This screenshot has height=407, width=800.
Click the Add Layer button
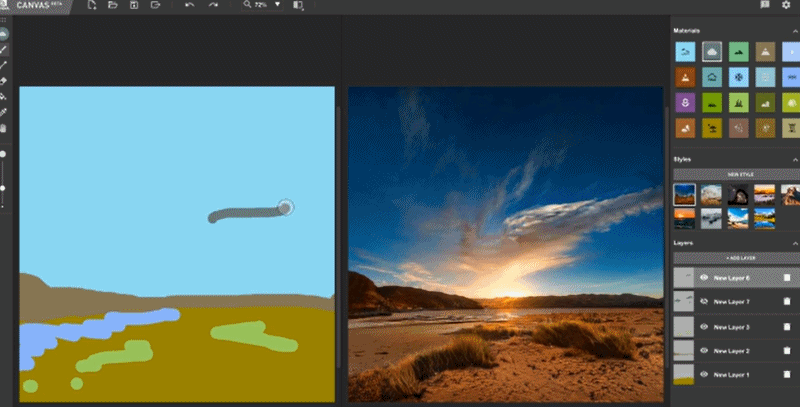[736, 258]
